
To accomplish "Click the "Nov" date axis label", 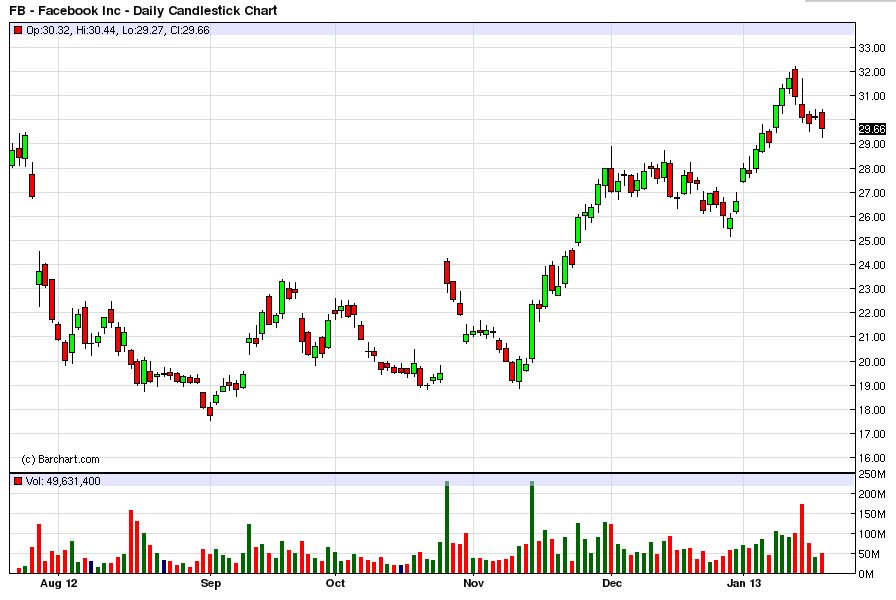I will point(473,583).
